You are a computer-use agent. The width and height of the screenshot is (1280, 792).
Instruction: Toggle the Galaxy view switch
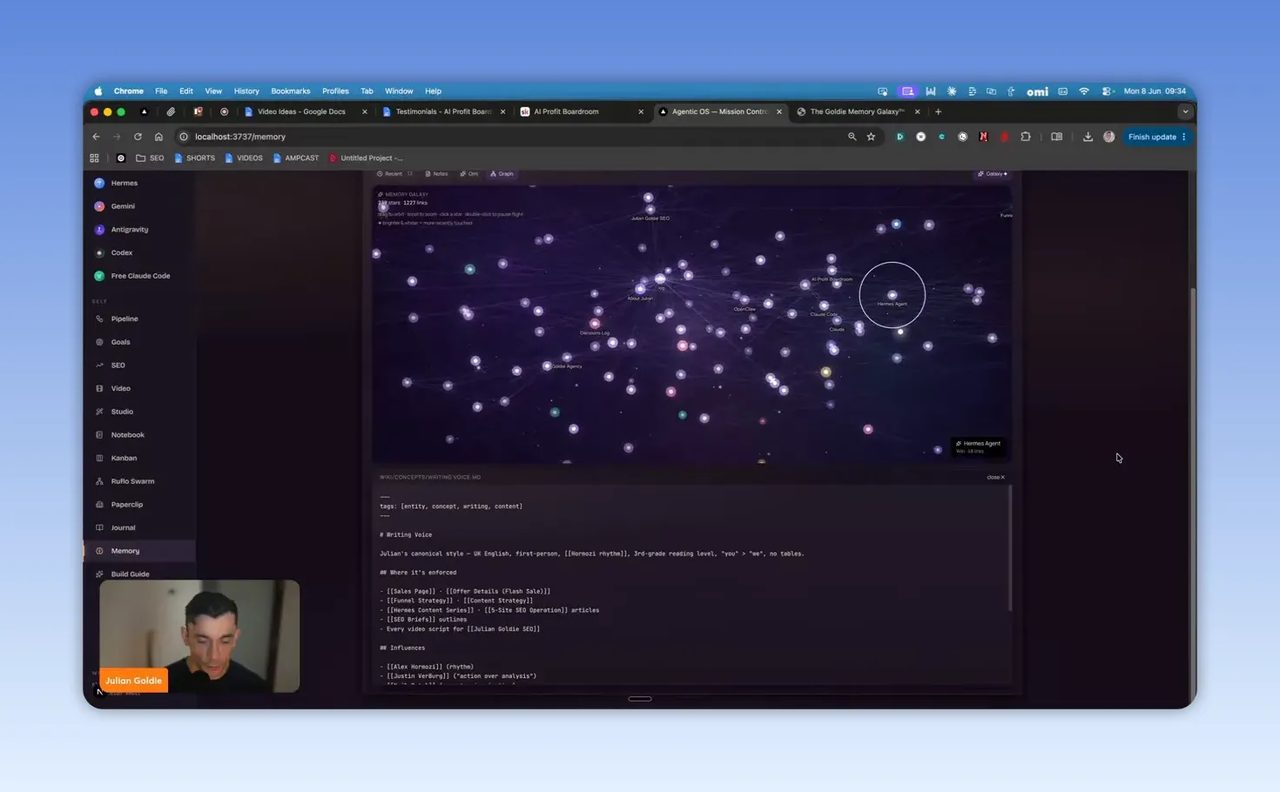click(992, 174)
